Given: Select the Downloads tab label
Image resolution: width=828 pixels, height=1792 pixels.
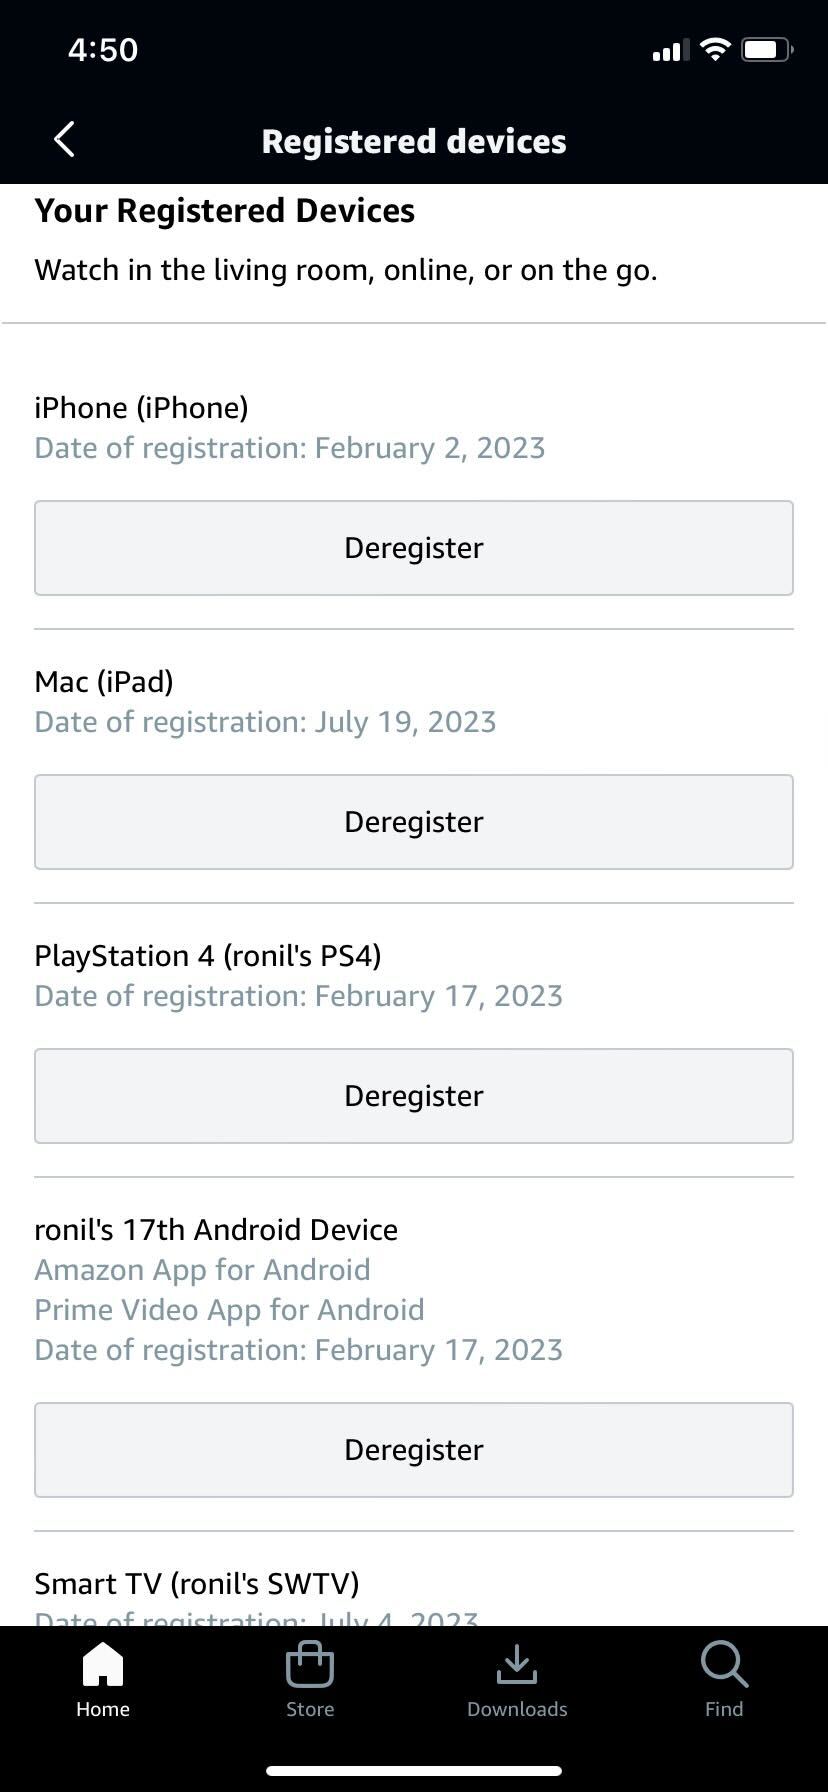Looking at the screenshot, I should (517, 1709).
